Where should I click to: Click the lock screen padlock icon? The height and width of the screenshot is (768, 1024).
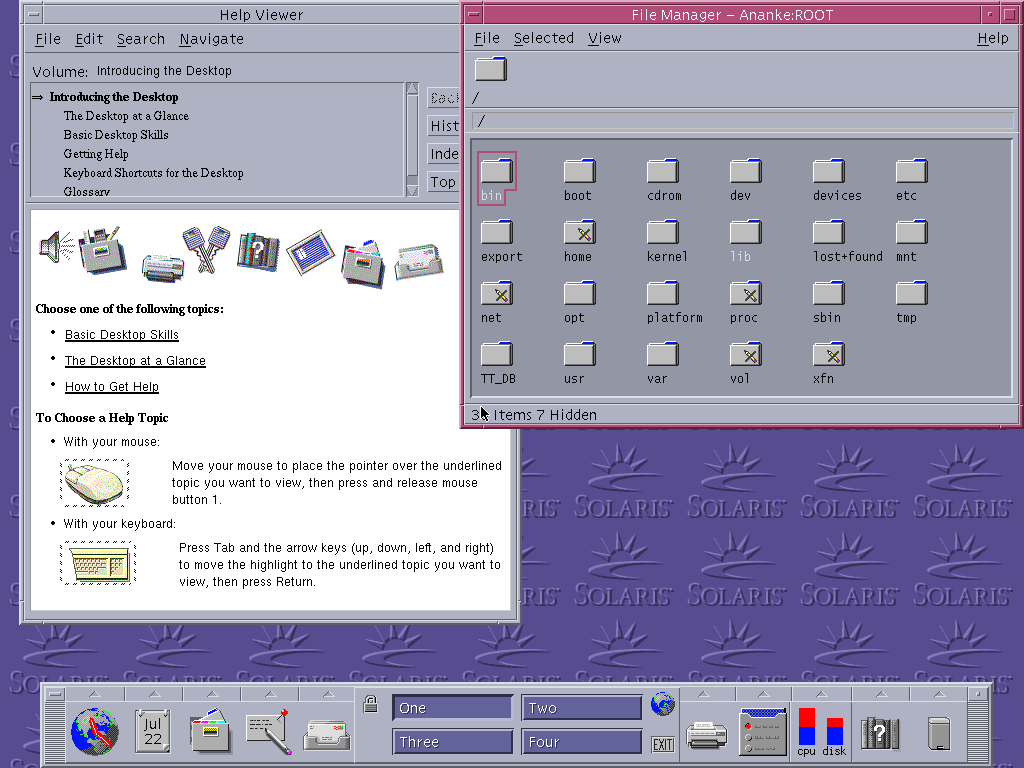coord(371,705)
